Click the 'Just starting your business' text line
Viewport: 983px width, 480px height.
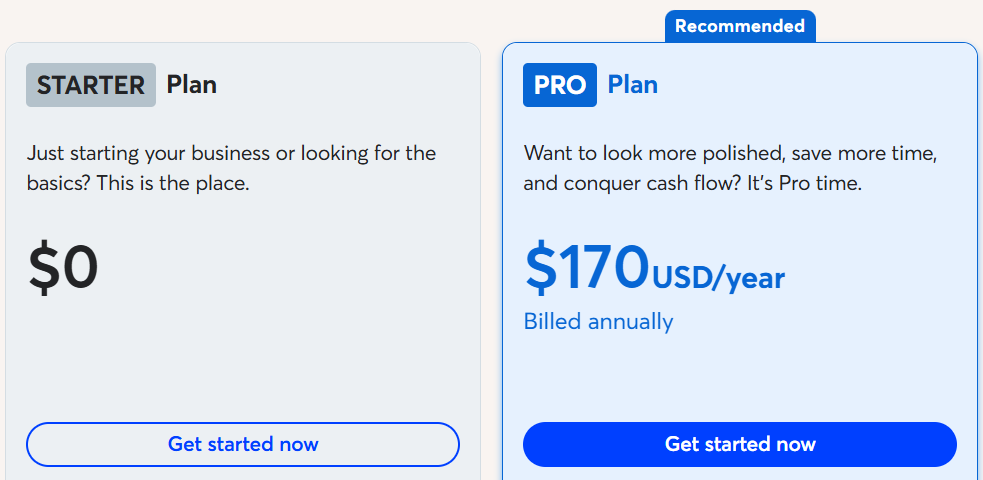tap(231, 154)
